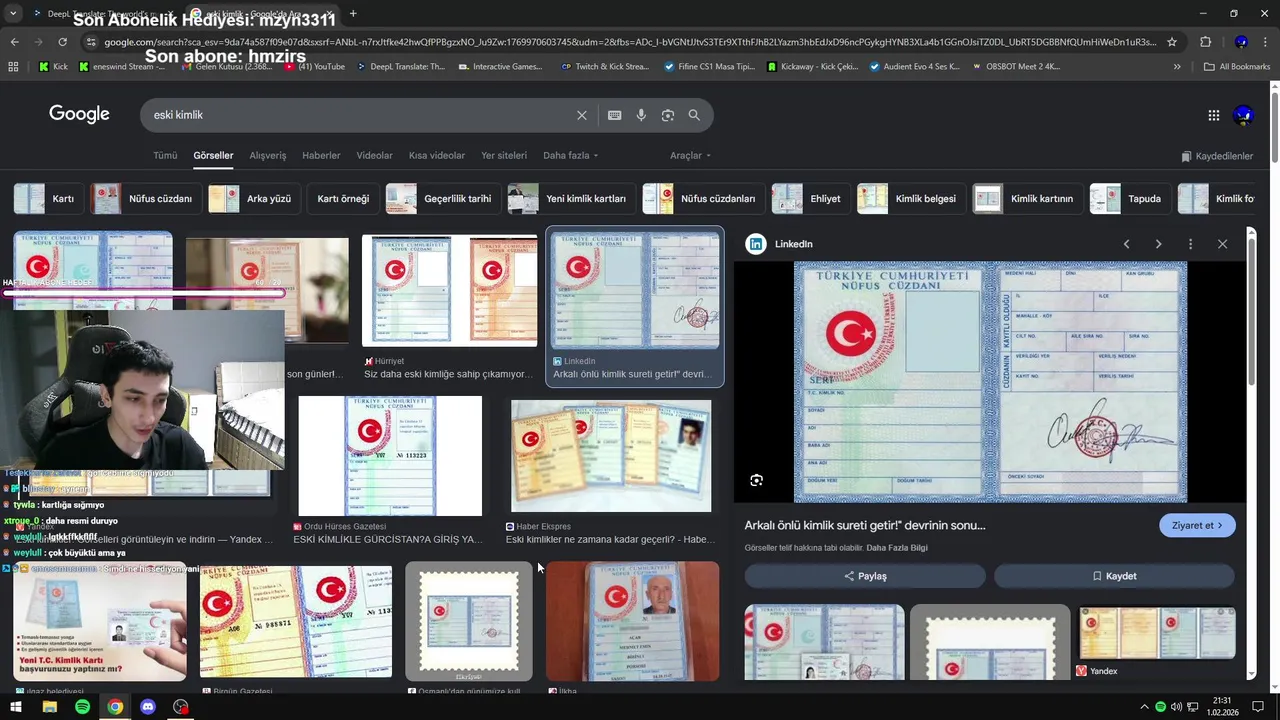Filter by Arka yüzü chip

[x=253, y=199]
